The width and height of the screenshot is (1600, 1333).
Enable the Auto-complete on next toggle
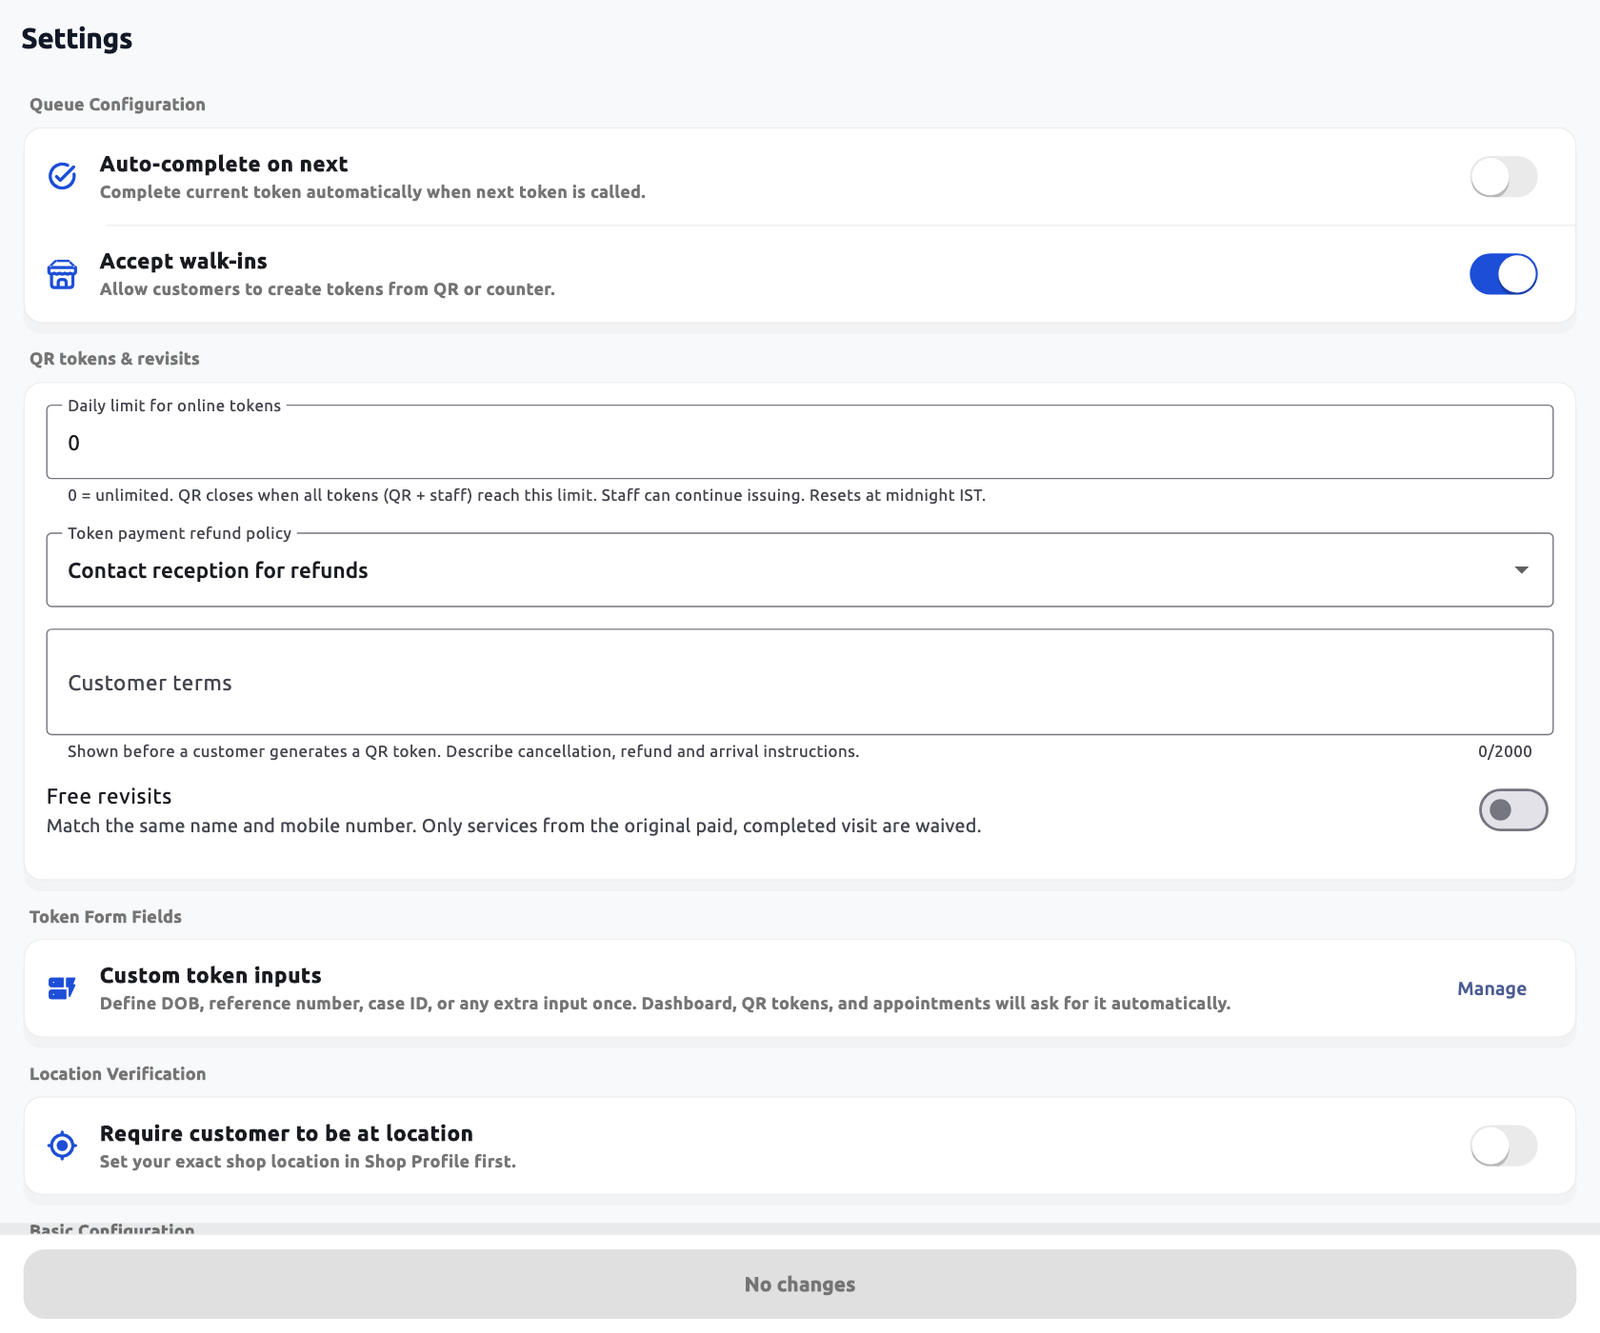point(1503,177)
